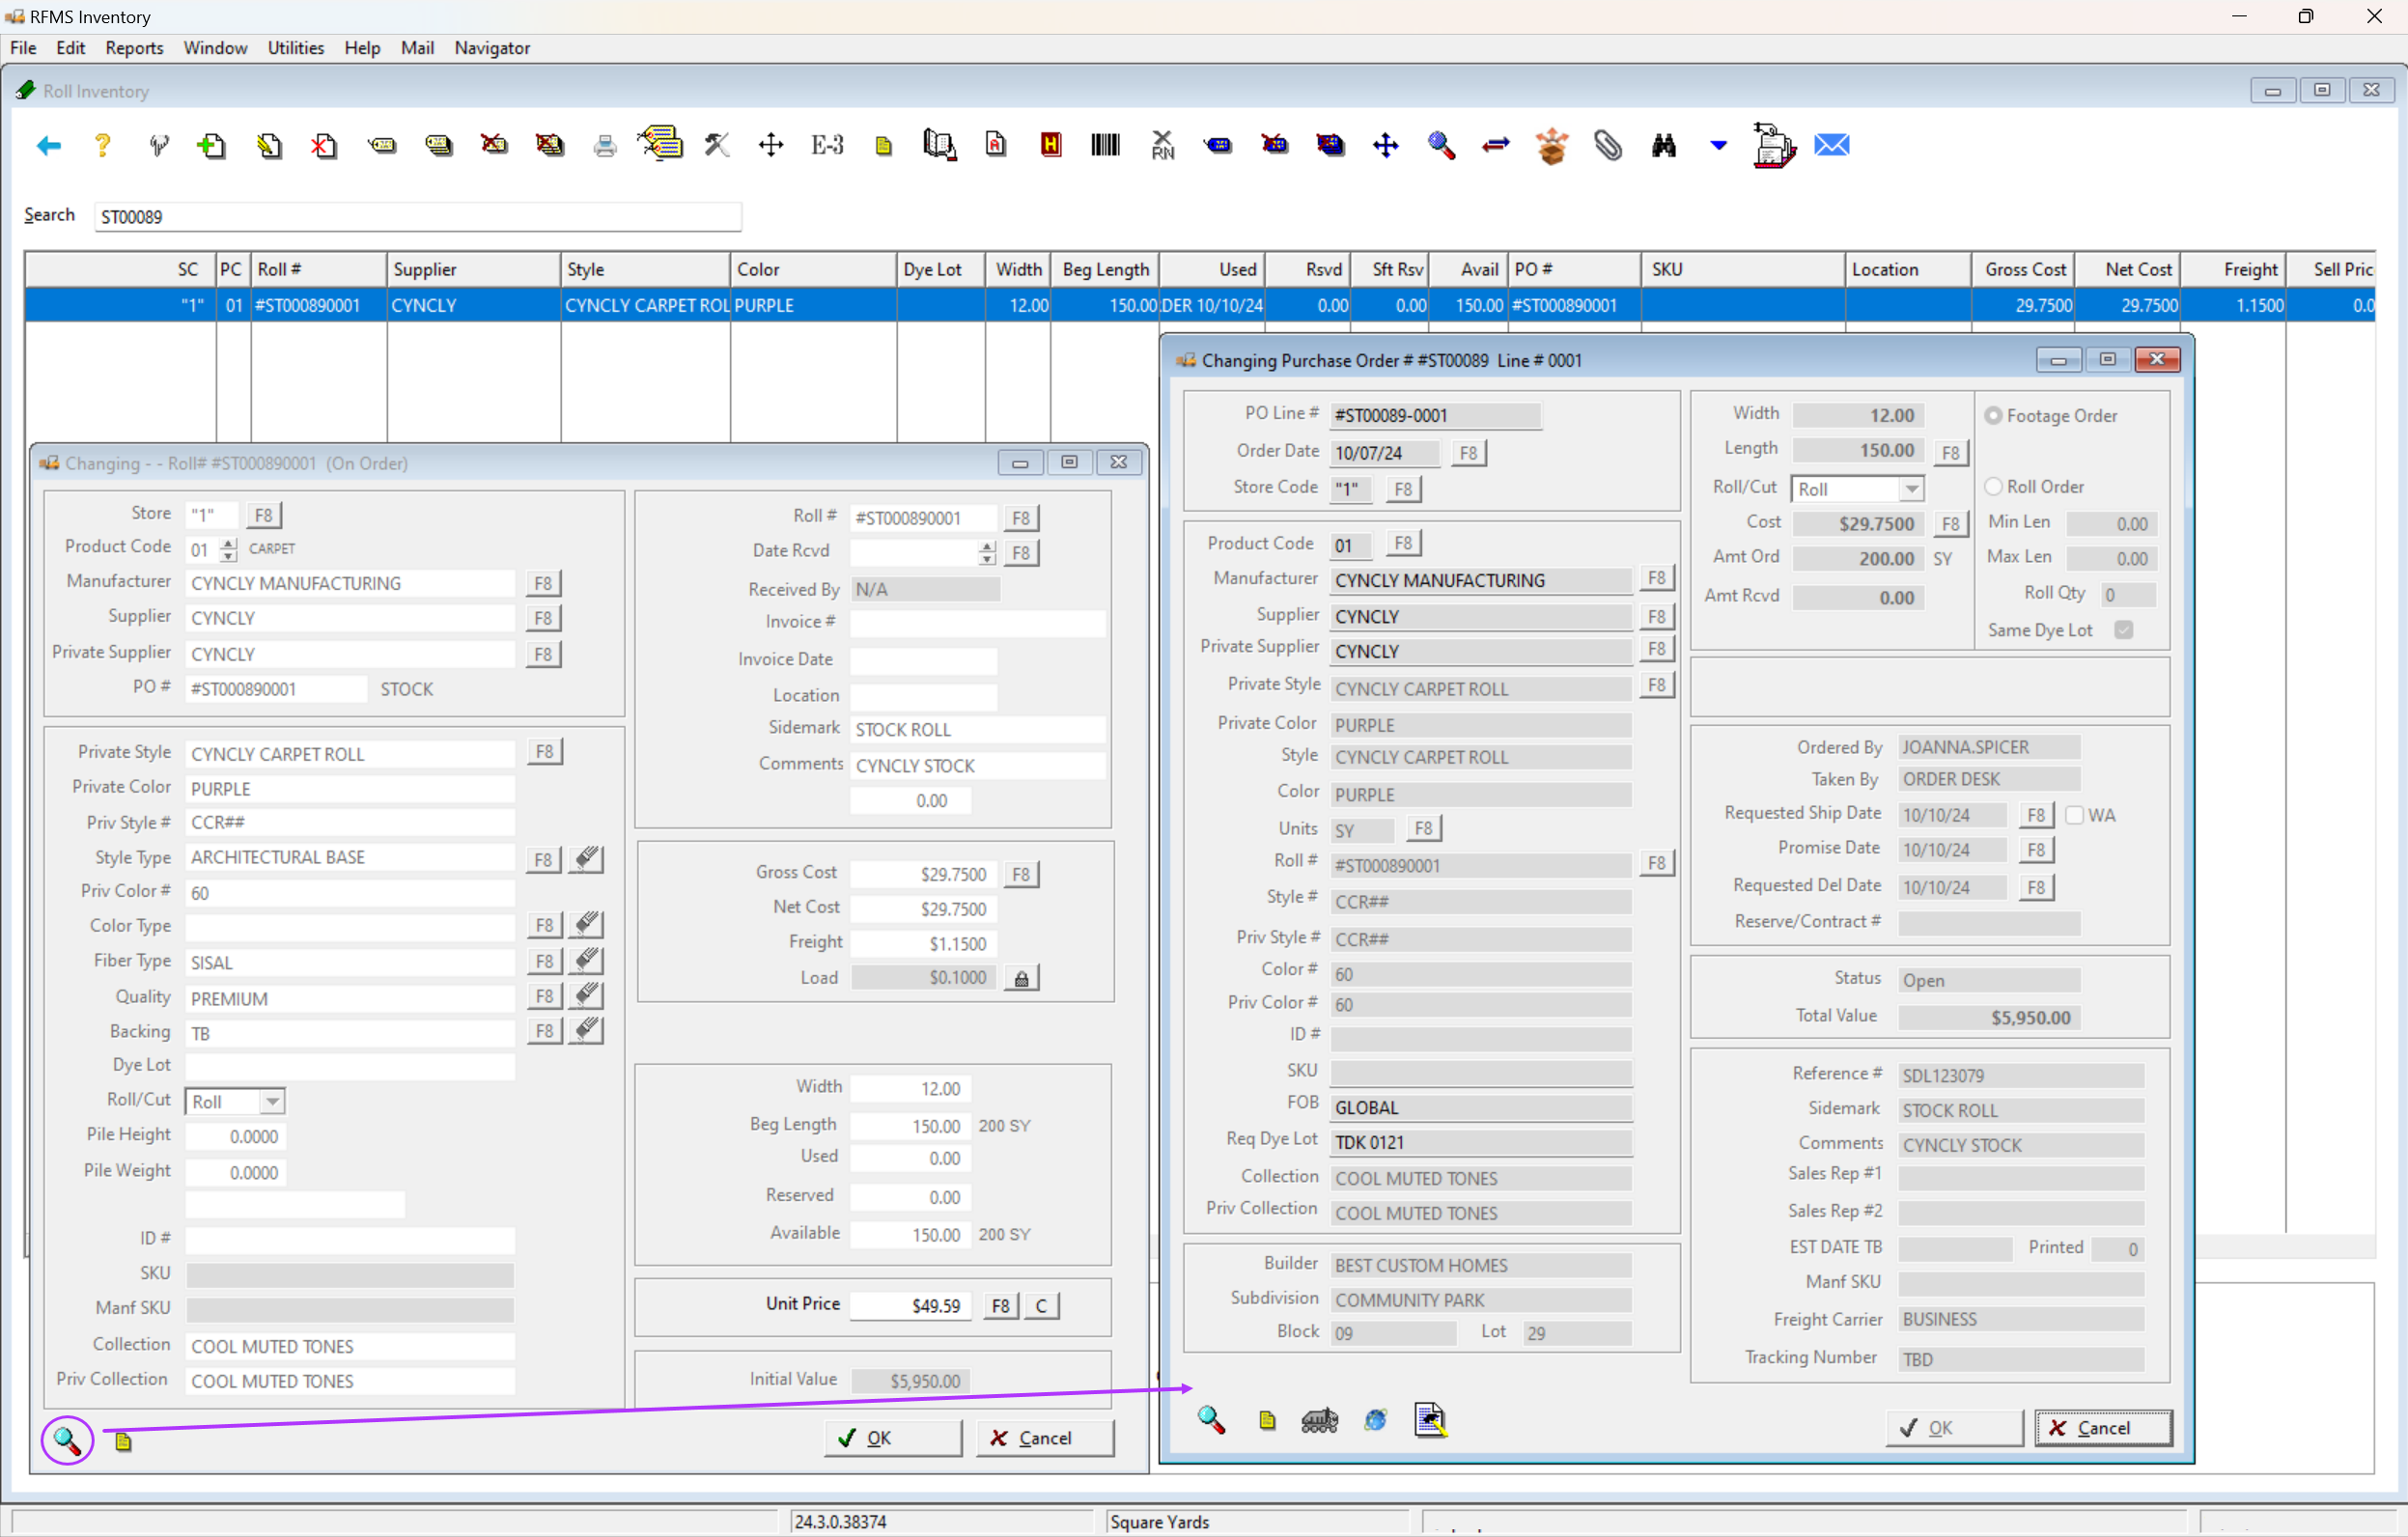This screenshot has height=1537, width=2408.
Task: Click the truck shipping icon in the PO dialog
Action: tap(1319, 1419)
